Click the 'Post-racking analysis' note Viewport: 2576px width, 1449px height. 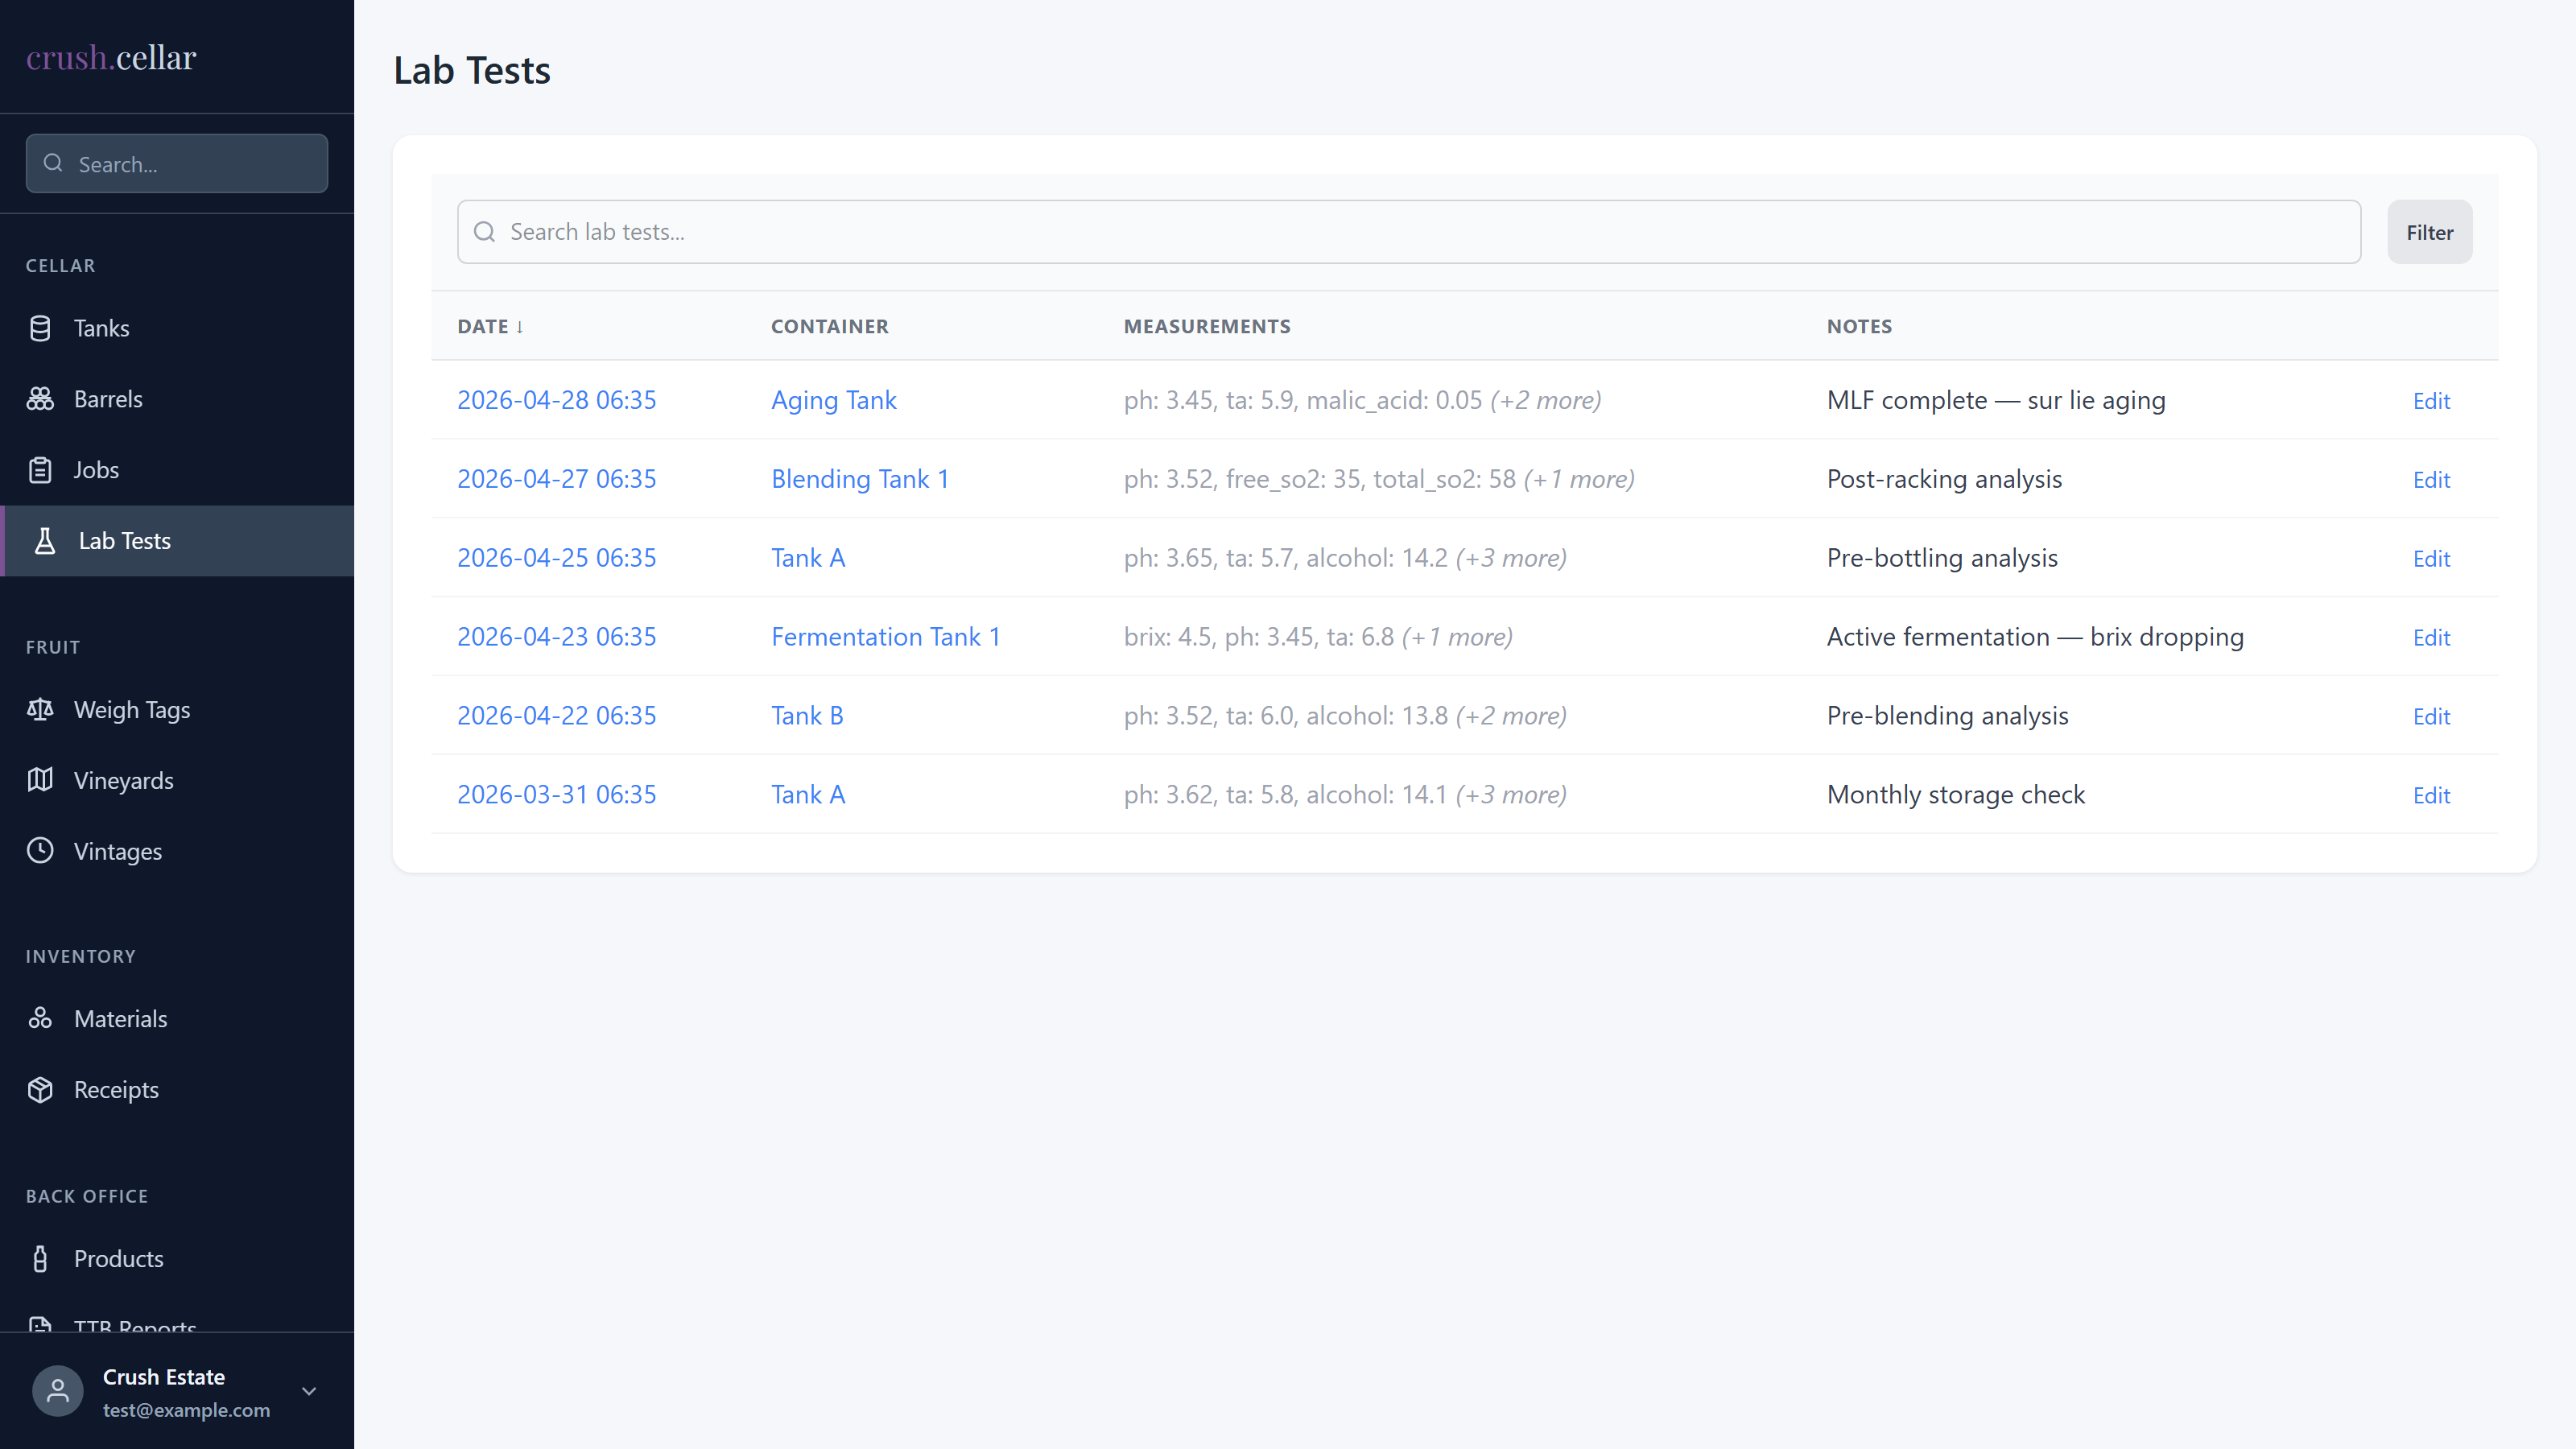tap(1944, 479)
